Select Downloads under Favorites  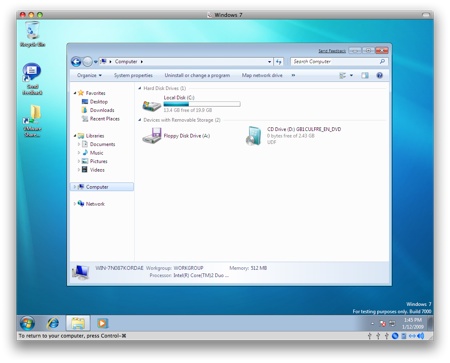click(98, 110)
